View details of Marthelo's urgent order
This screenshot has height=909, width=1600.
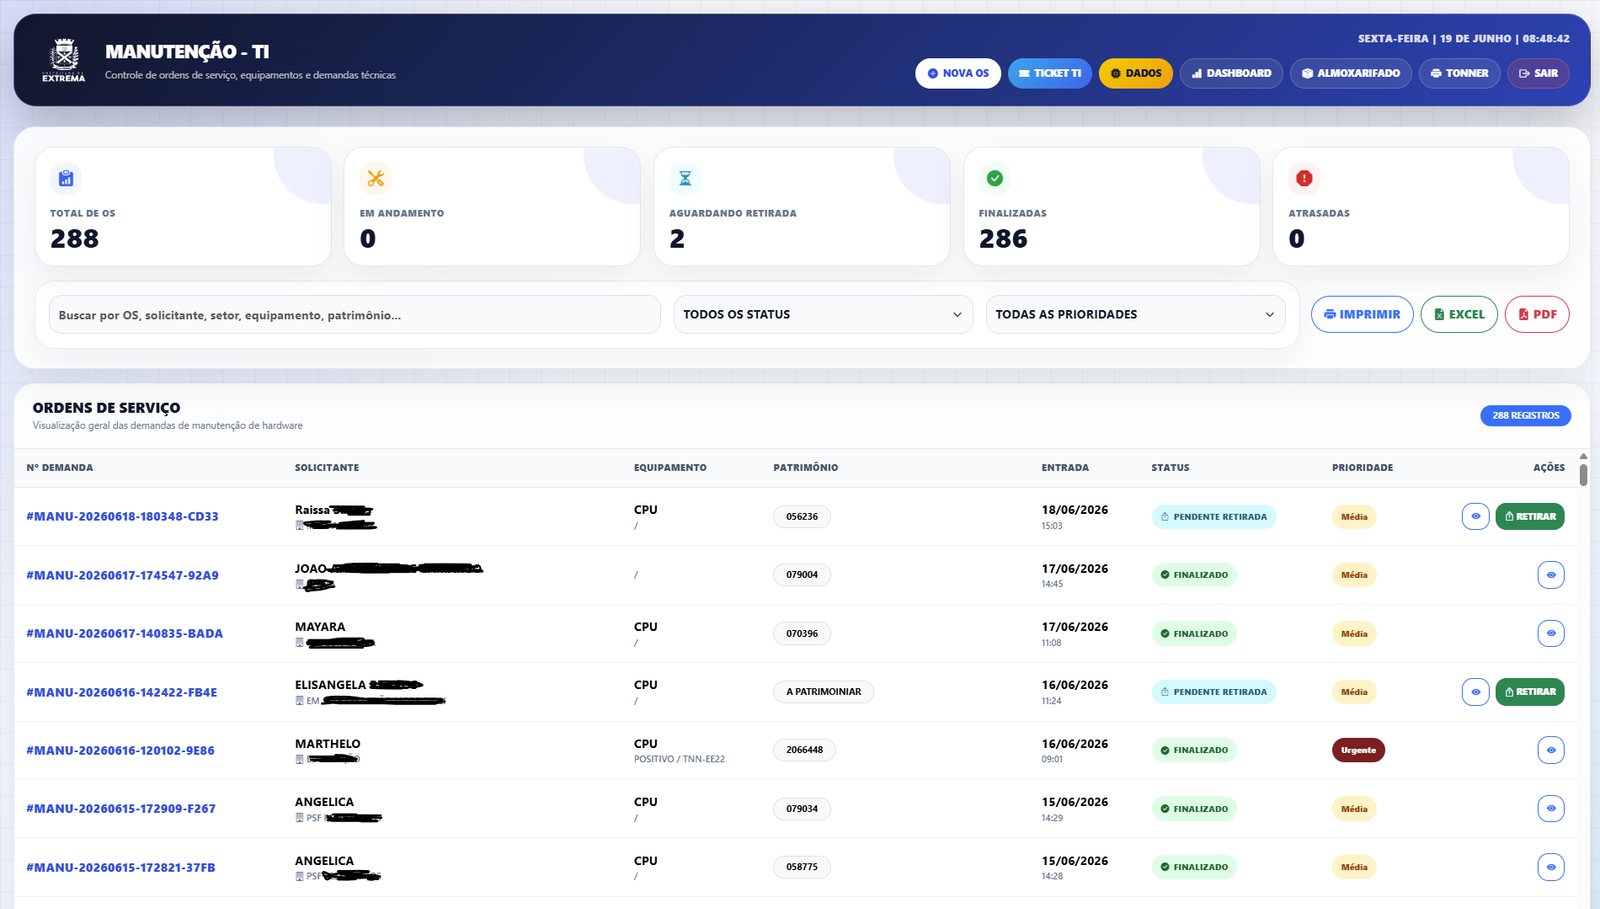[x=1551, y=750]
